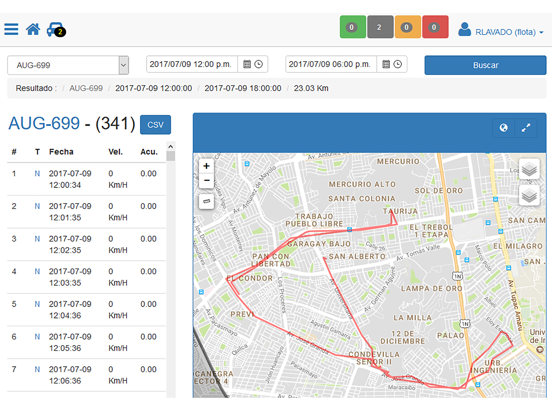Open the vehicles icon with badge 2
The height and width of the screenshot is (414, 552).
click(x=56, y=30)
